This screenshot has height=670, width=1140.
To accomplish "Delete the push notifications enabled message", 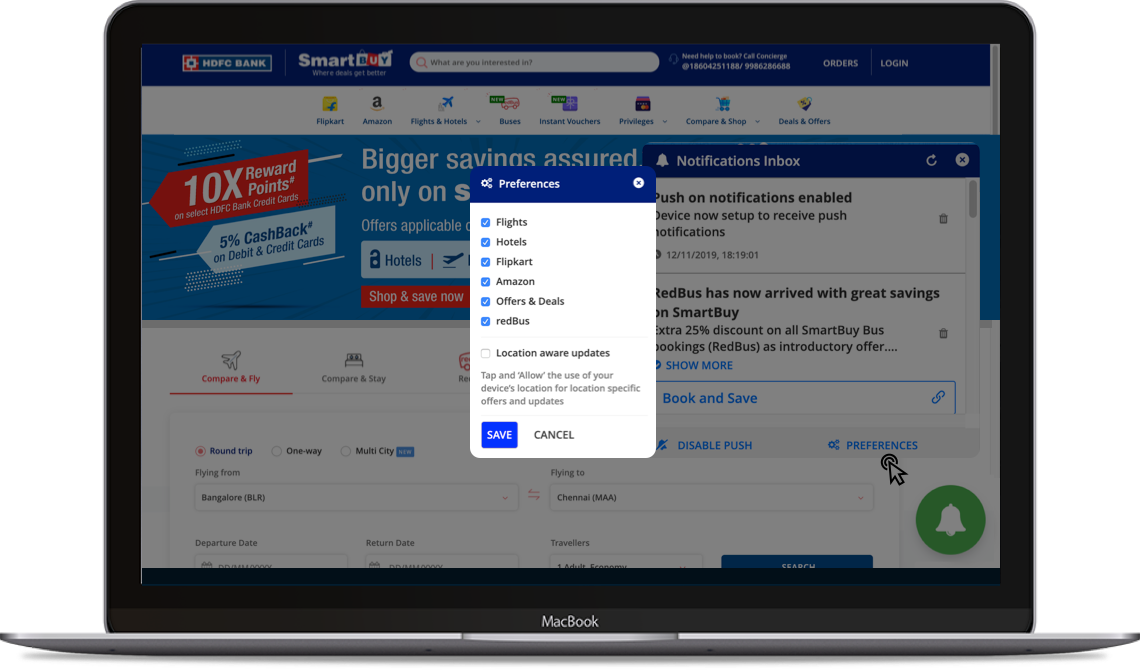I will 943,219.
